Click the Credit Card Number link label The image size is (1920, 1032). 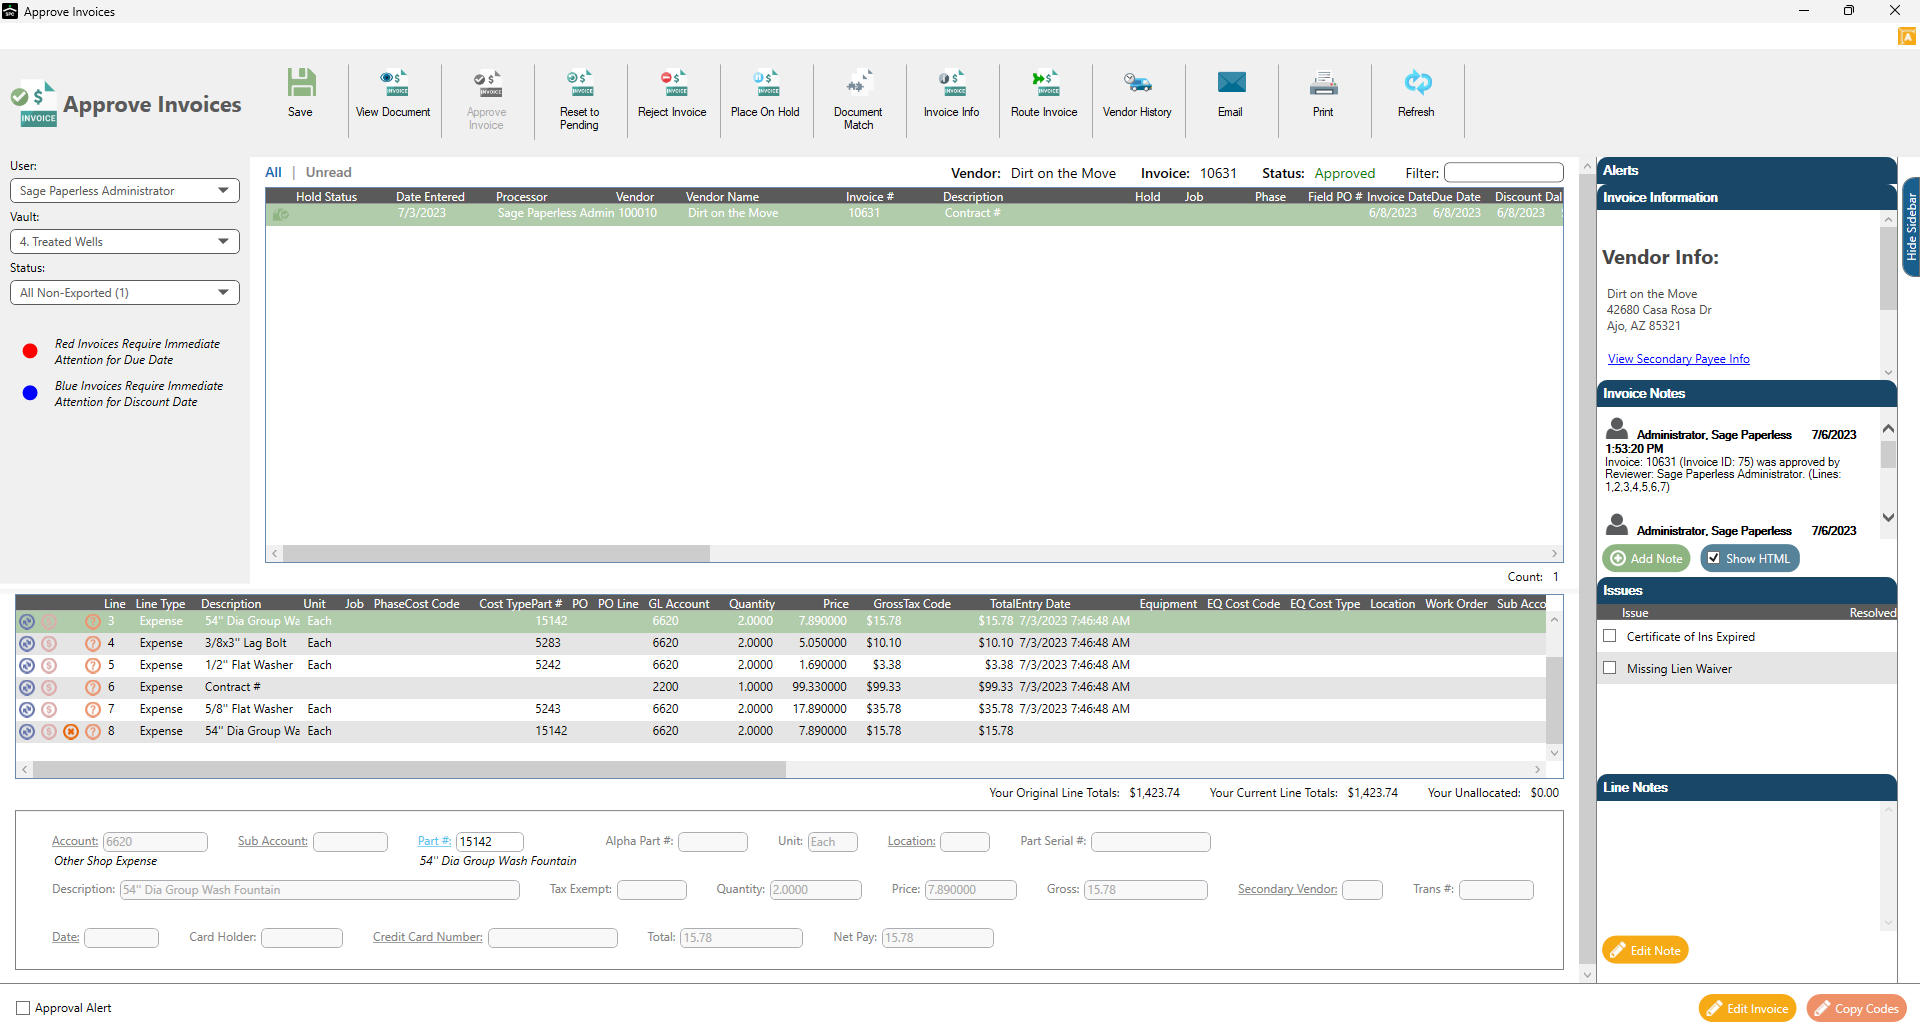[427, 937]
